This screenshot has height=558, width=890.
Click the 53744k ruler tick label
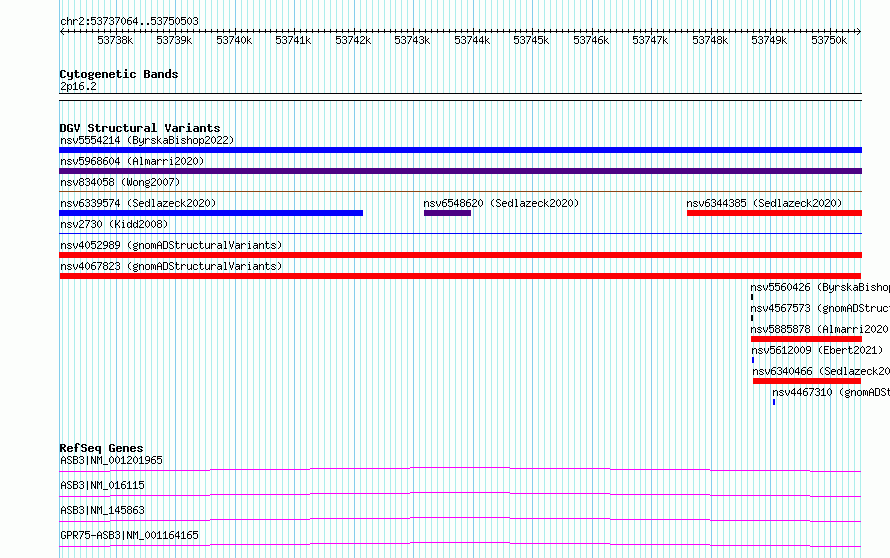tap(472, 40)
